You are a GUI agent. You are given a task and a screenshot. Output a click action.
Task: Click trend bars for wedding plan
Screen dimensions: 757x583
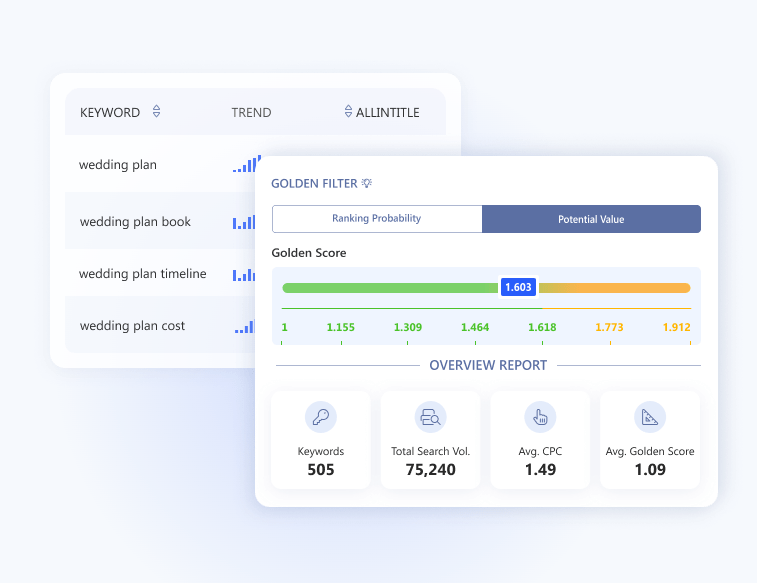click(247, 164)
